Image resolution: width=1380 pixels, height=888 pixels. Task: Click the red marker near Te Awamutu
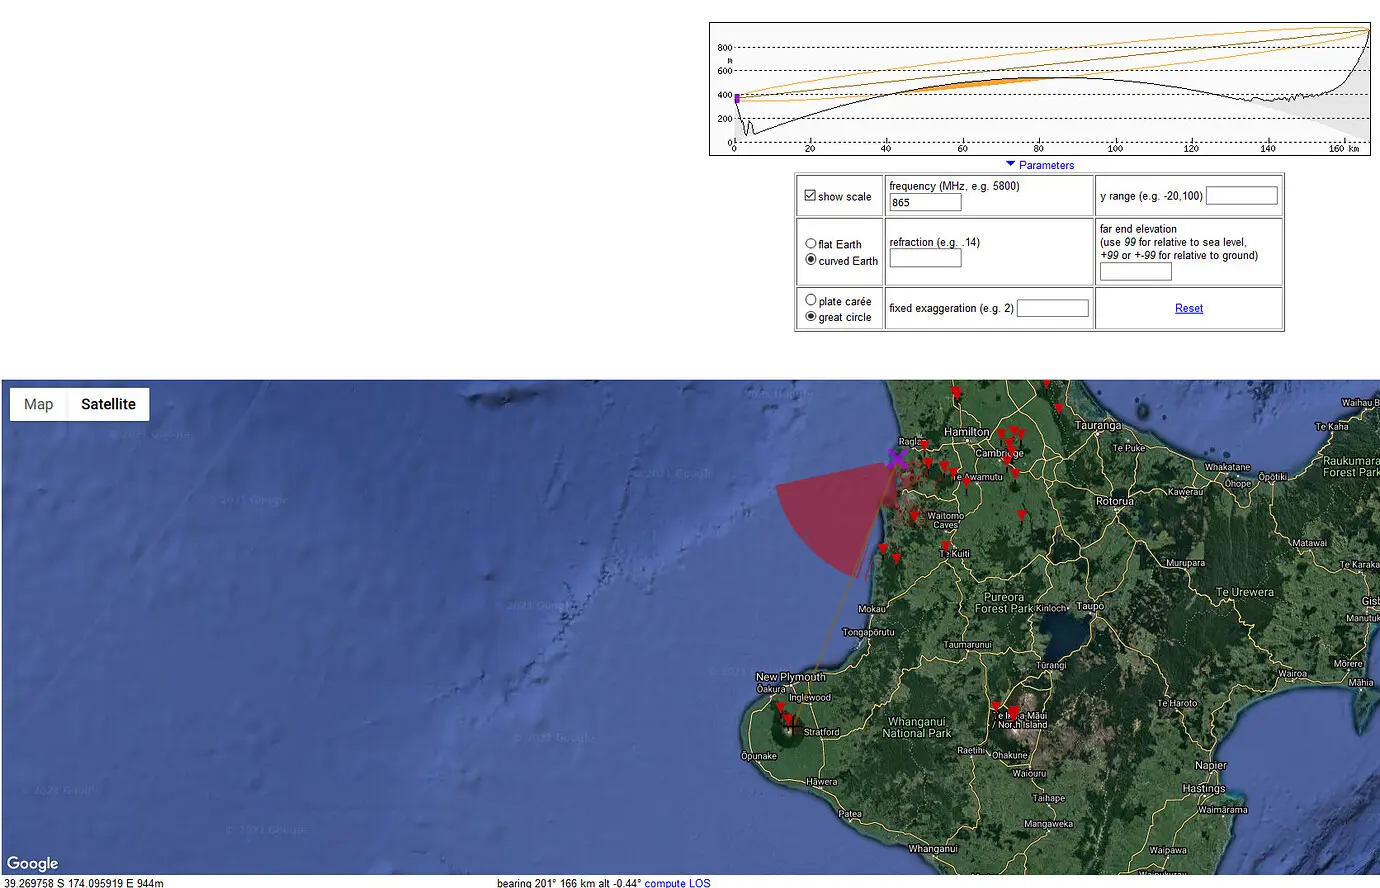967,482
